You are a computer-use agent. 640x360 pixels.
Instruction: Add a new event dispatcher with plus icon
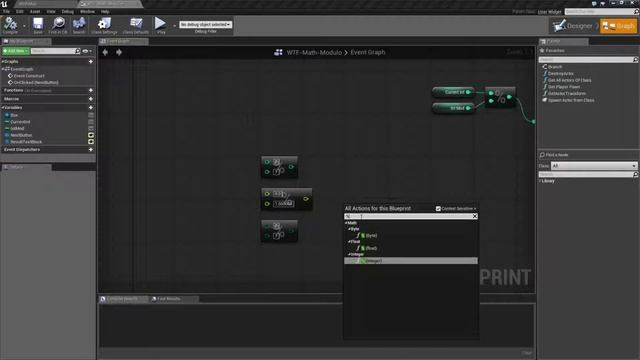click(x=91, y=150)
